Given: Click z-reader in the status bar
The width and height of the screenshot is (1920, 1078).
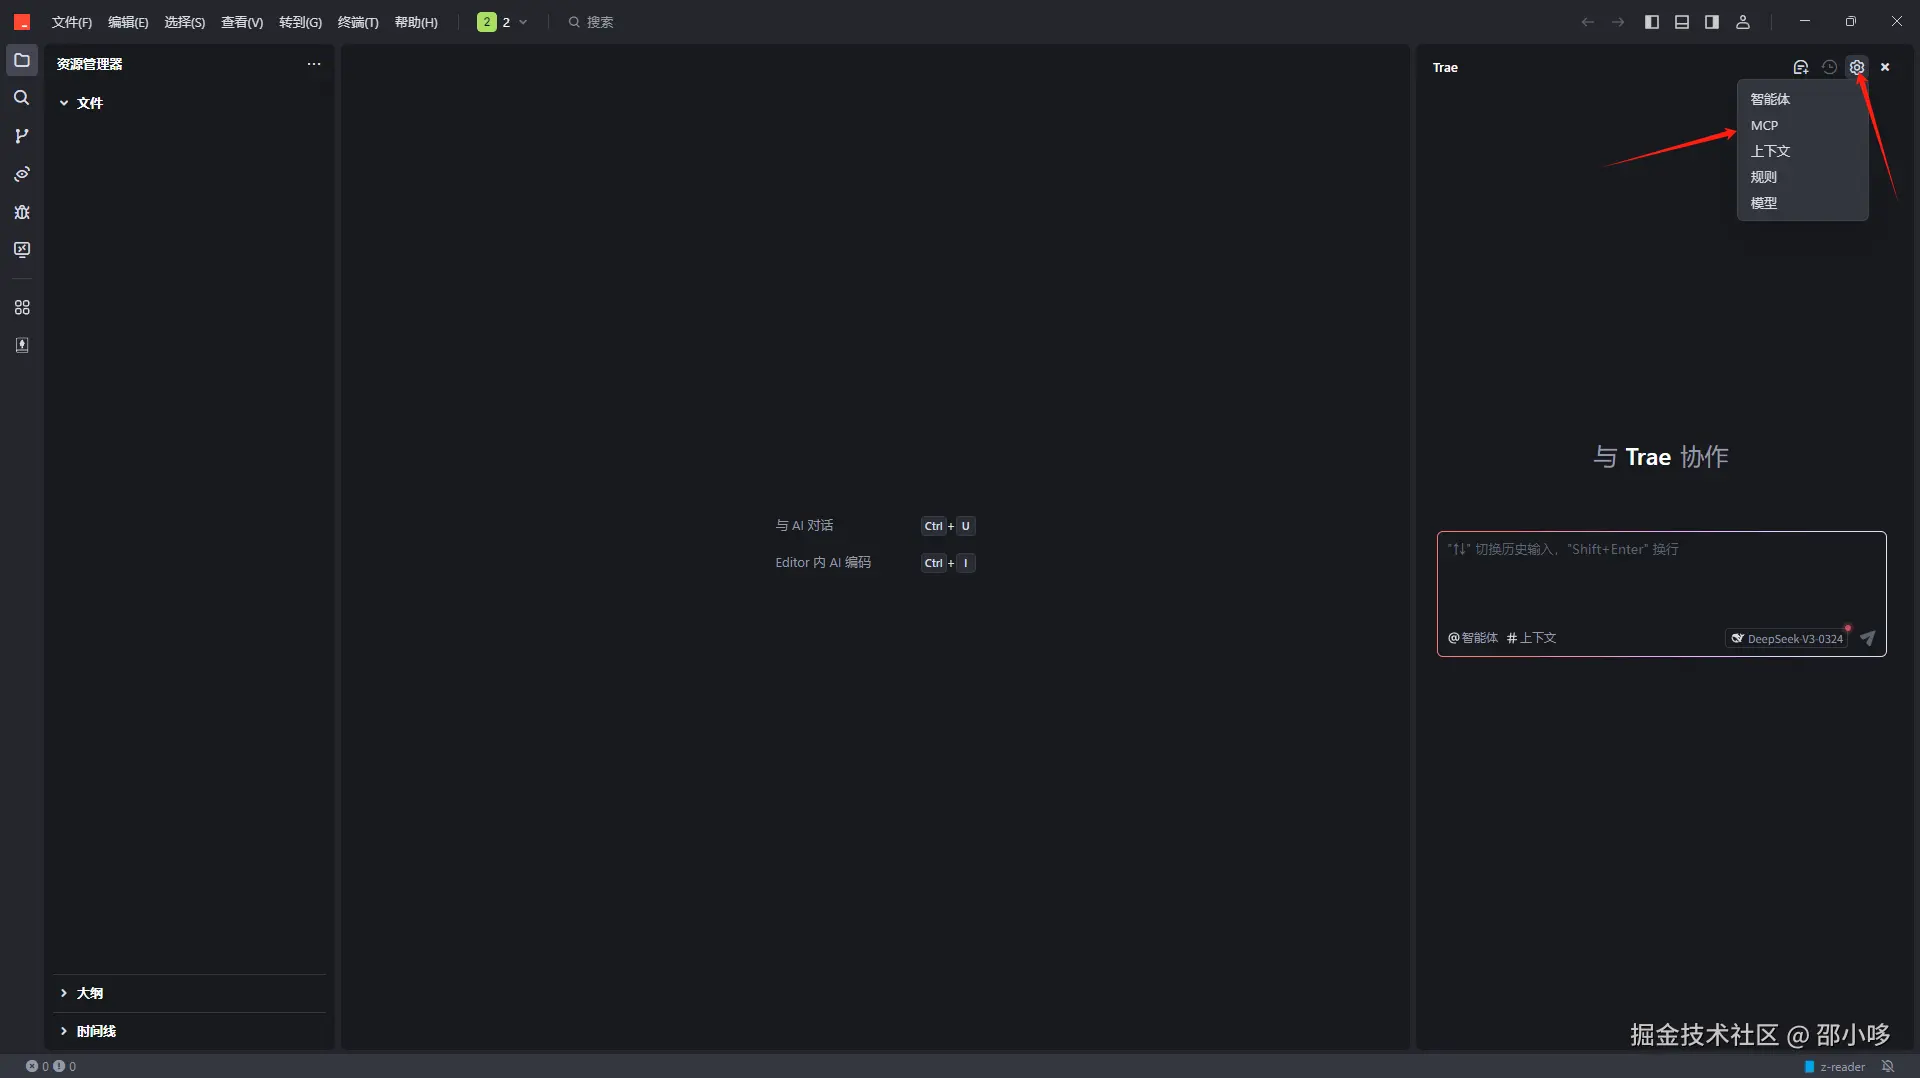Looking at the screenshot, I should [x=1835, y=1066].
